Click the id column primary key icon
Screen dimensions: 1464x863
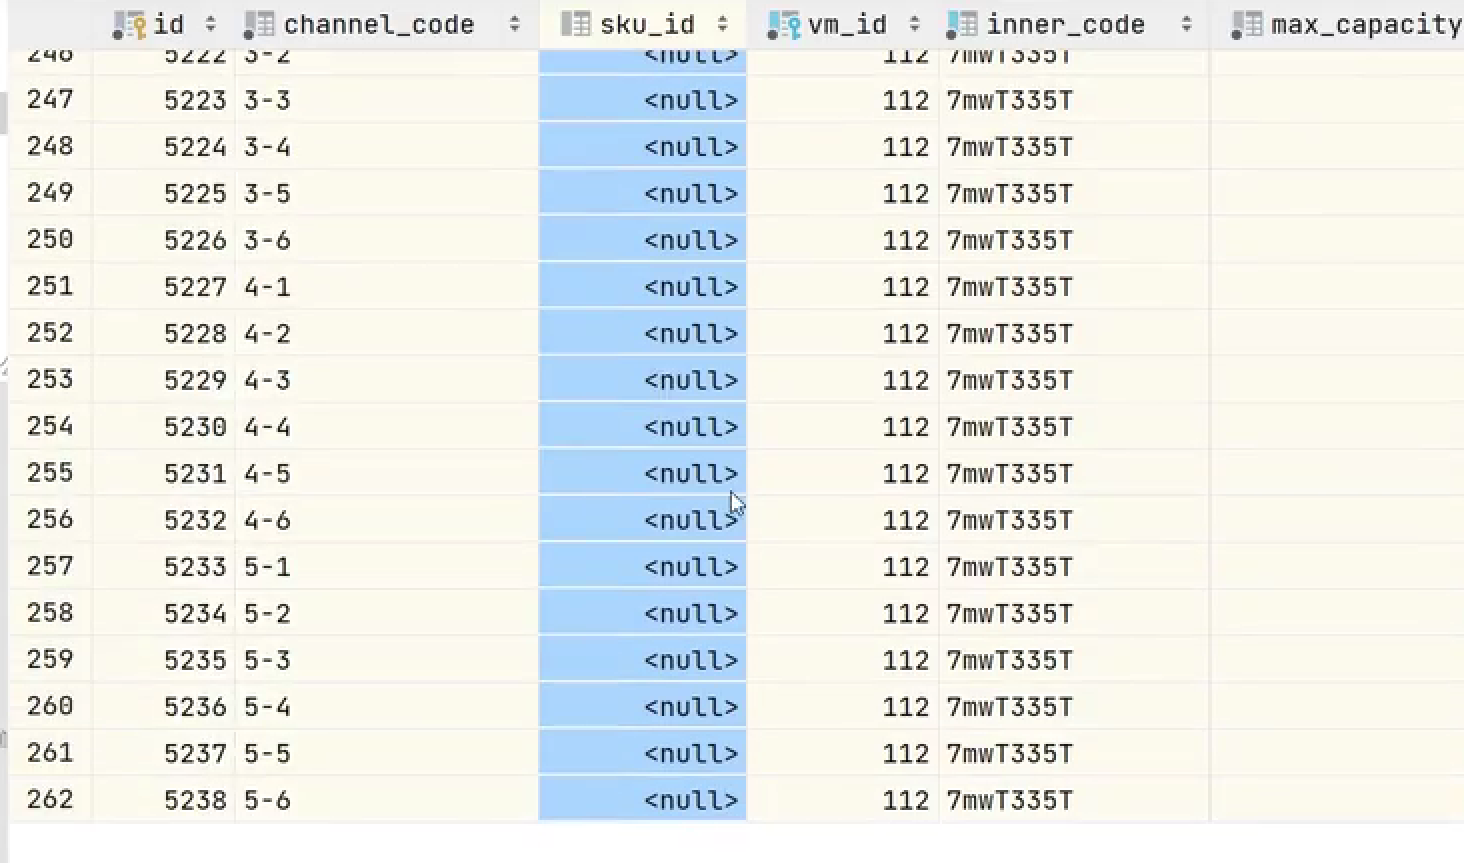click(x=130, y=24)
